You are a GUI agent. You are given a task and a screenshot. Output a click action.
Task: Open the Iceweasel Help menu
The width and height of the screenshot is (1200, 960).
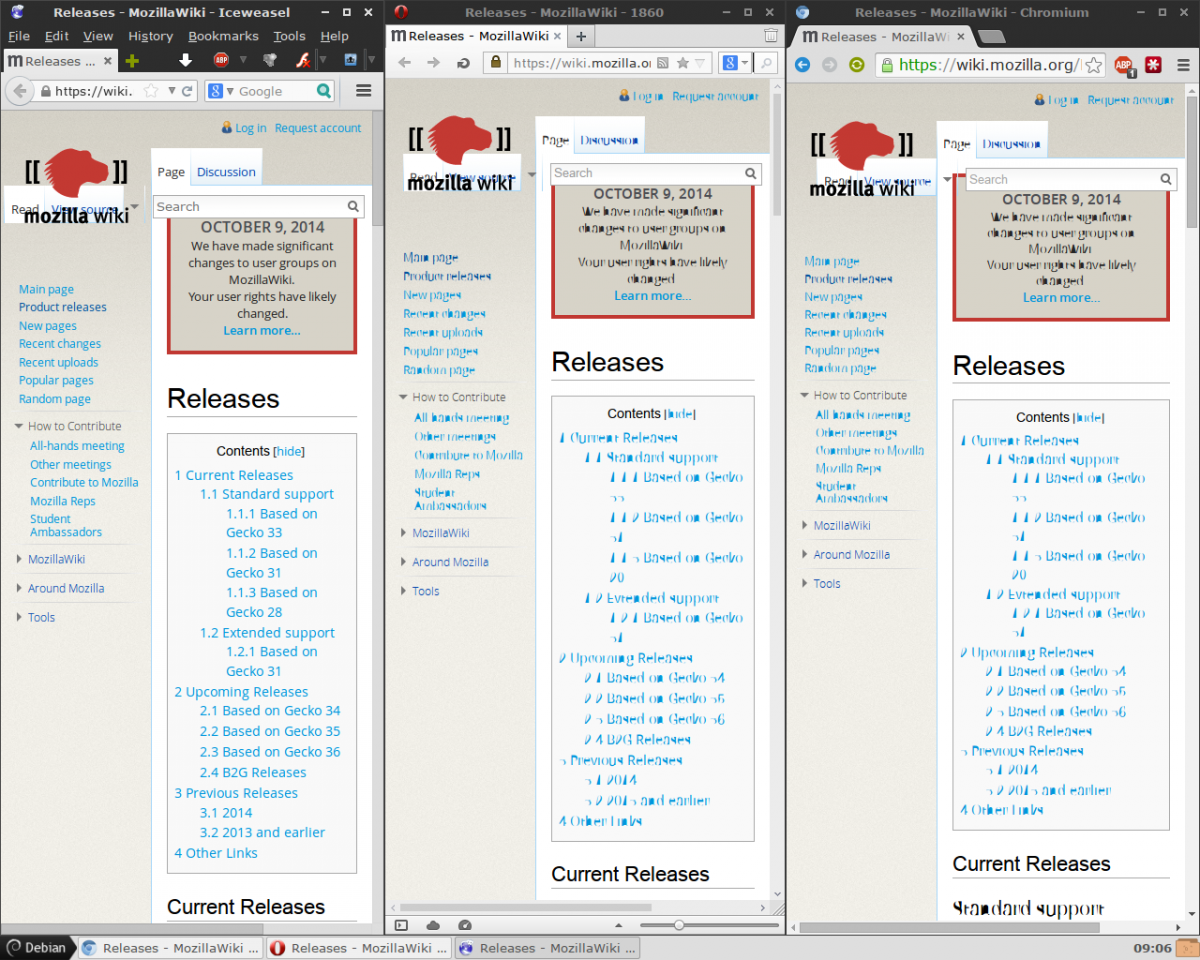click(x=334, y=36)
